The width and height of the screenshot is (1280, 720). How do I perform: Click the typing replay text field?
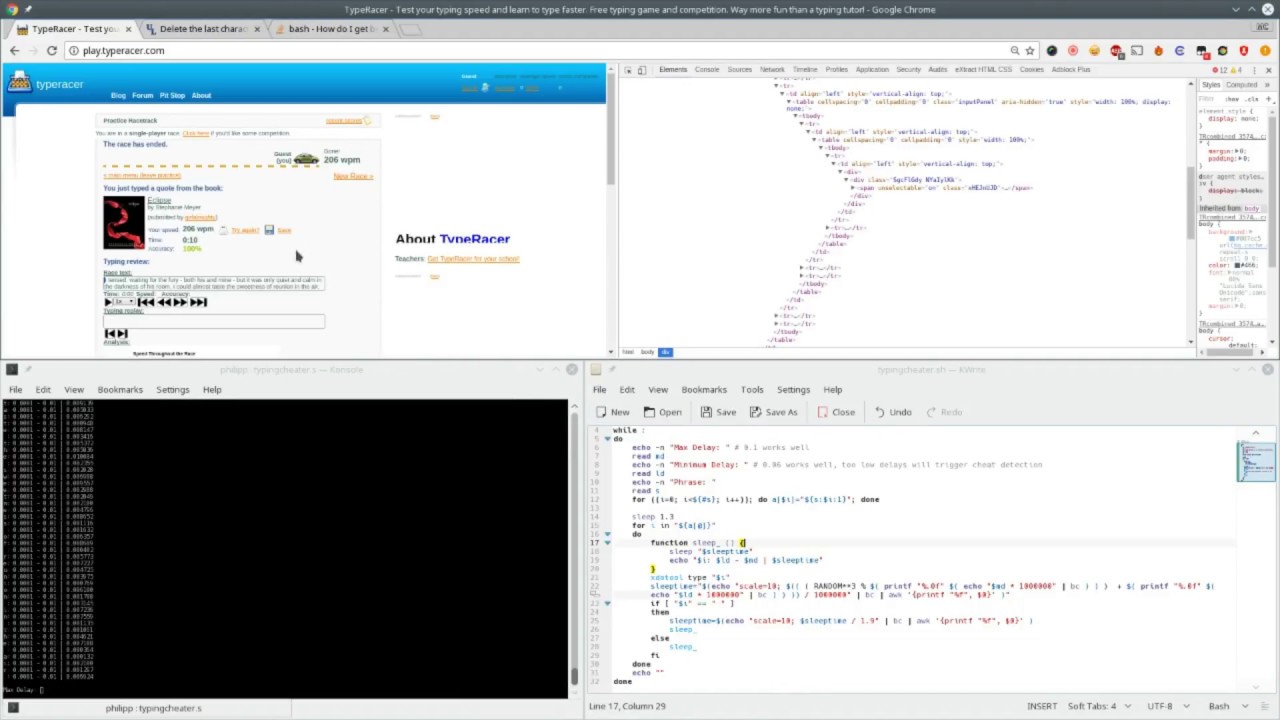click(214, 321)
